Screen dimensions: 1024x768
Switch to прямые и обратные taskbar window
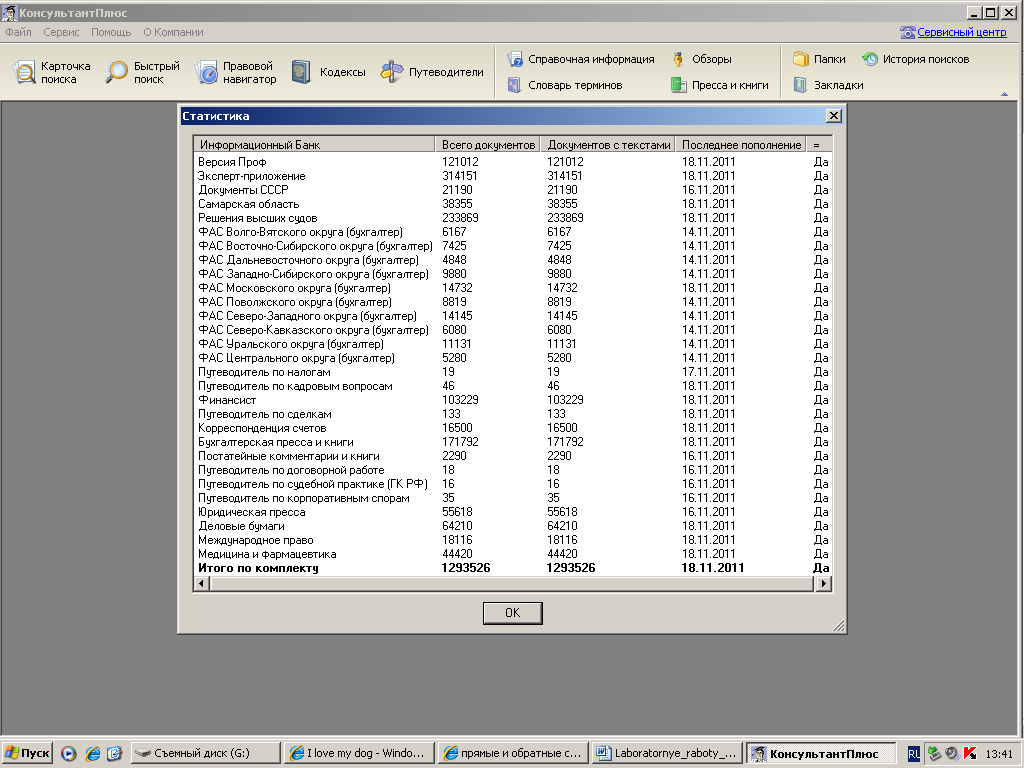(x=513, y=753)
